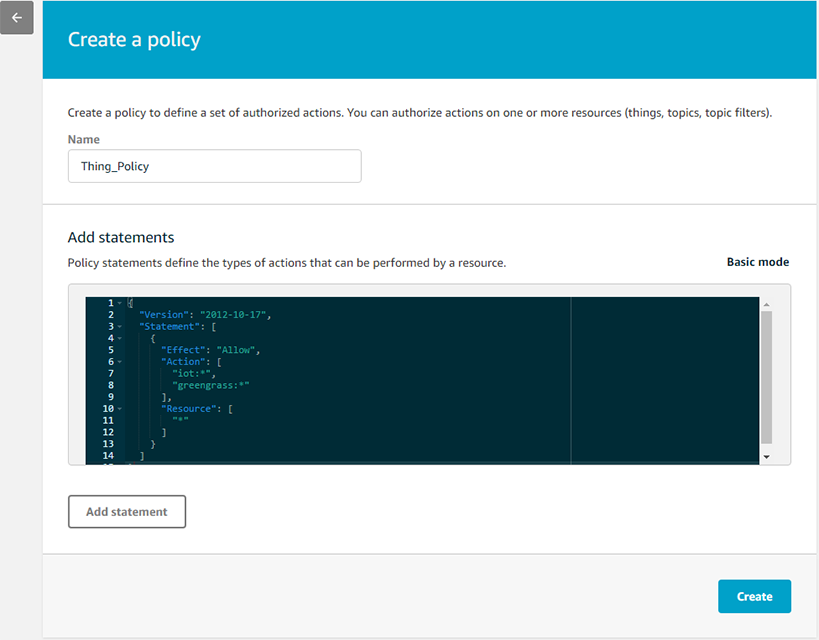Click the editor scrollbar up arrow

[766, 305]
